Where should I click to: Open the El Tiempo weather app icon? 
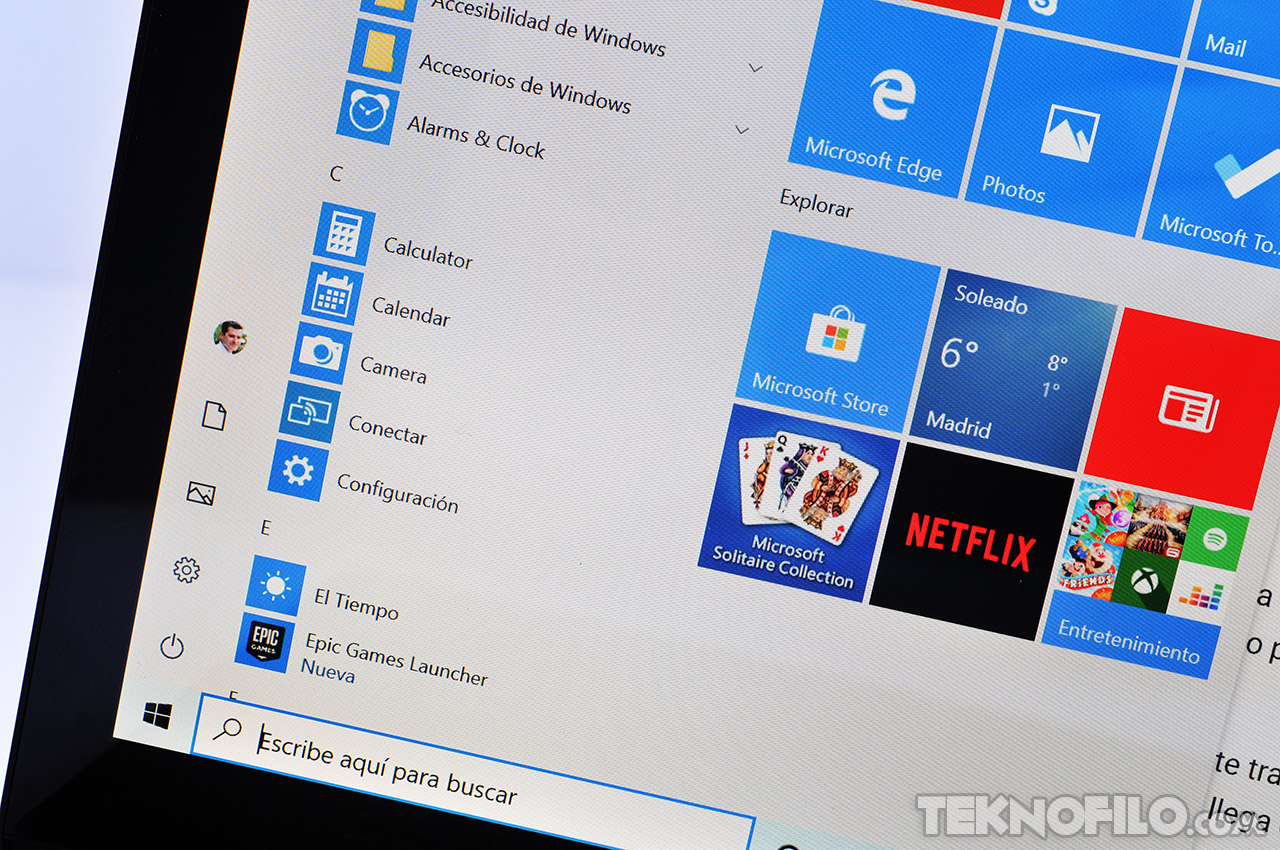coord(276,586)
